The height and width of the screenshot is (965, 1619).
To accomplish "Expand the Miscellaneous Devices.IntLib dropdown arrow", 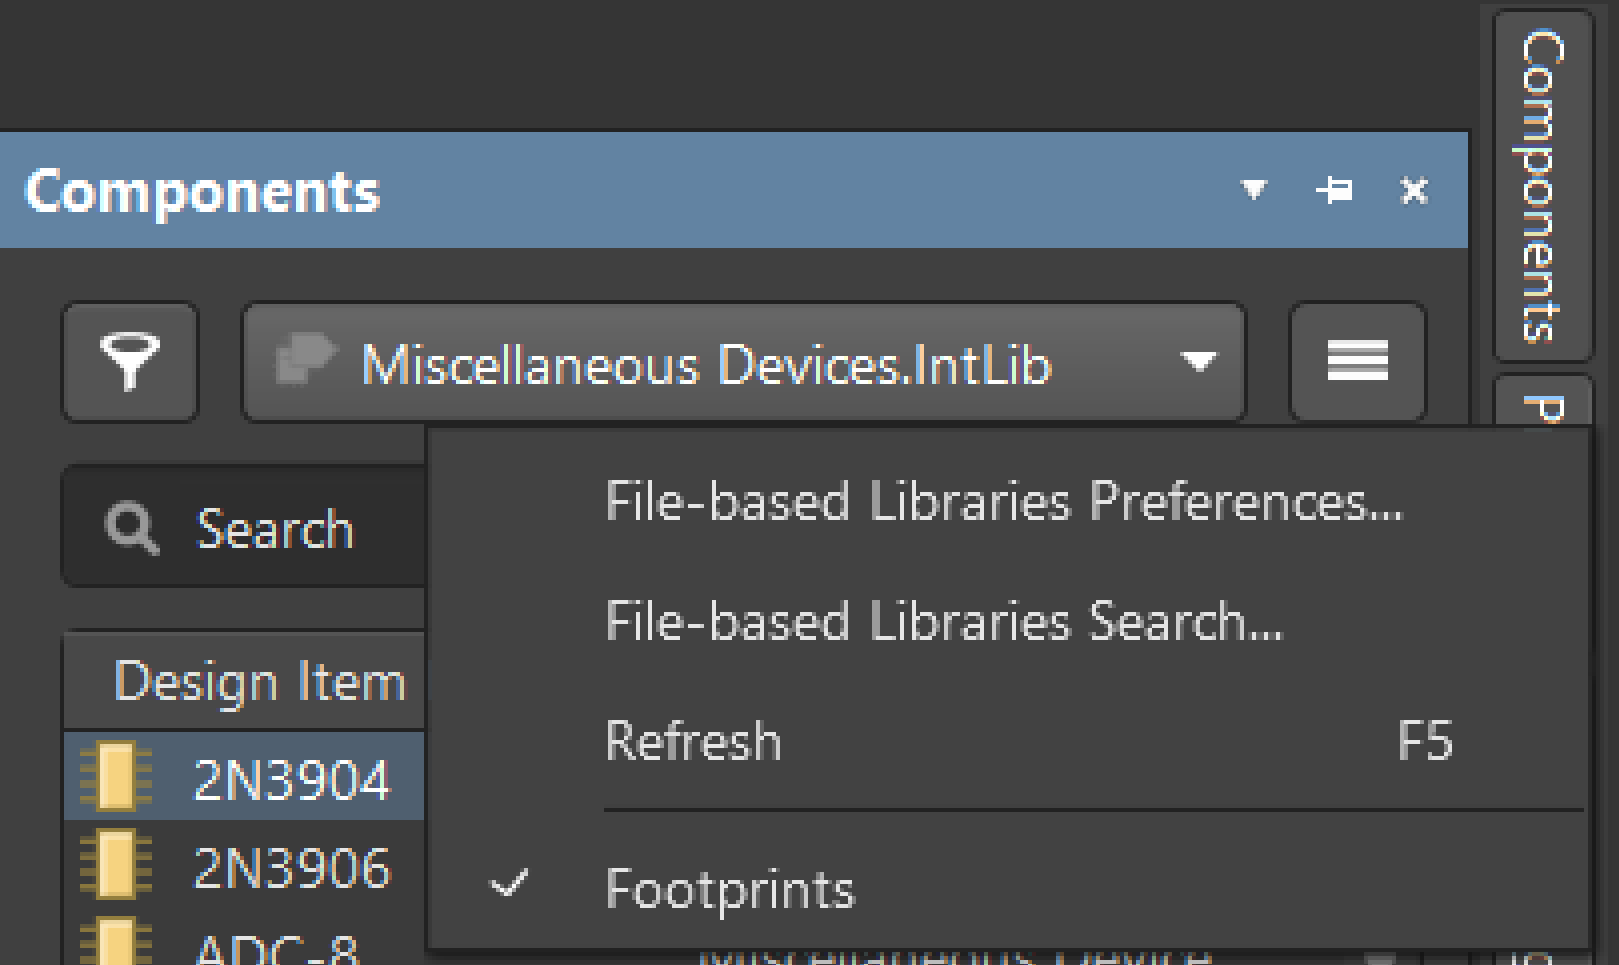I will tap(1198, 361).
